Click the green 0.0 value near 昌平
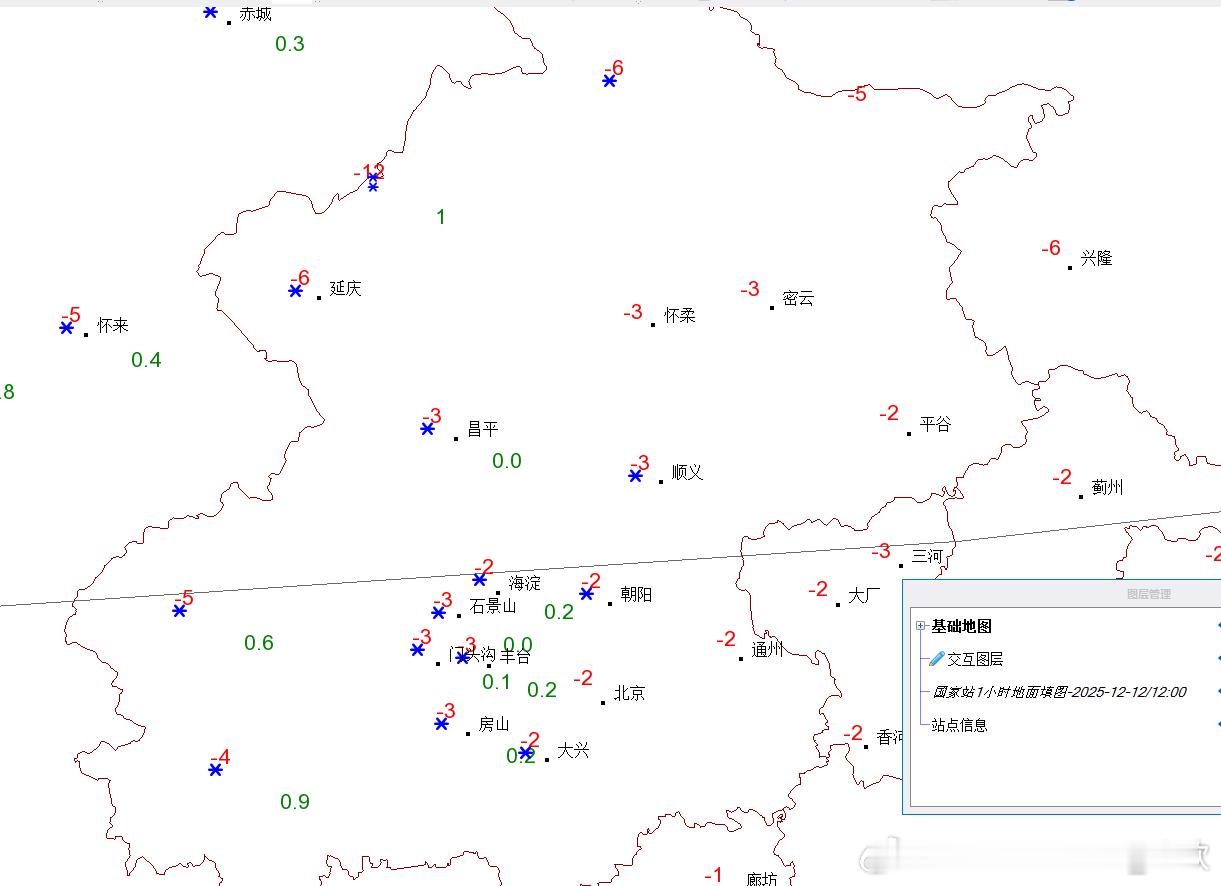Image resolution: width=1221 pixels, height=886 pixels. 507,461
